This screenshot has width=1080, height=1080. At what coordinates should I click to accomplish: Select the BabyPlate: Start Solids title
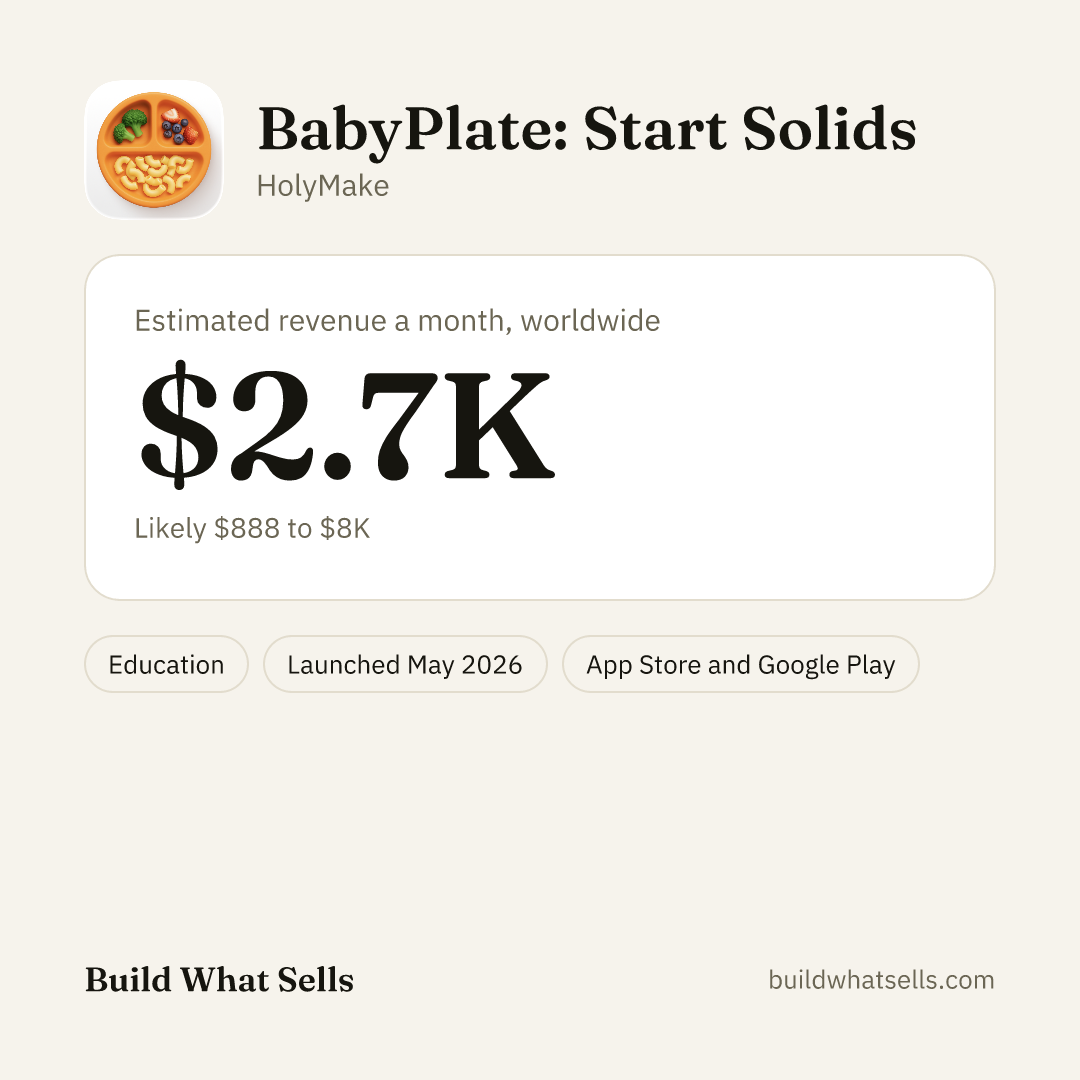[587, 129]
